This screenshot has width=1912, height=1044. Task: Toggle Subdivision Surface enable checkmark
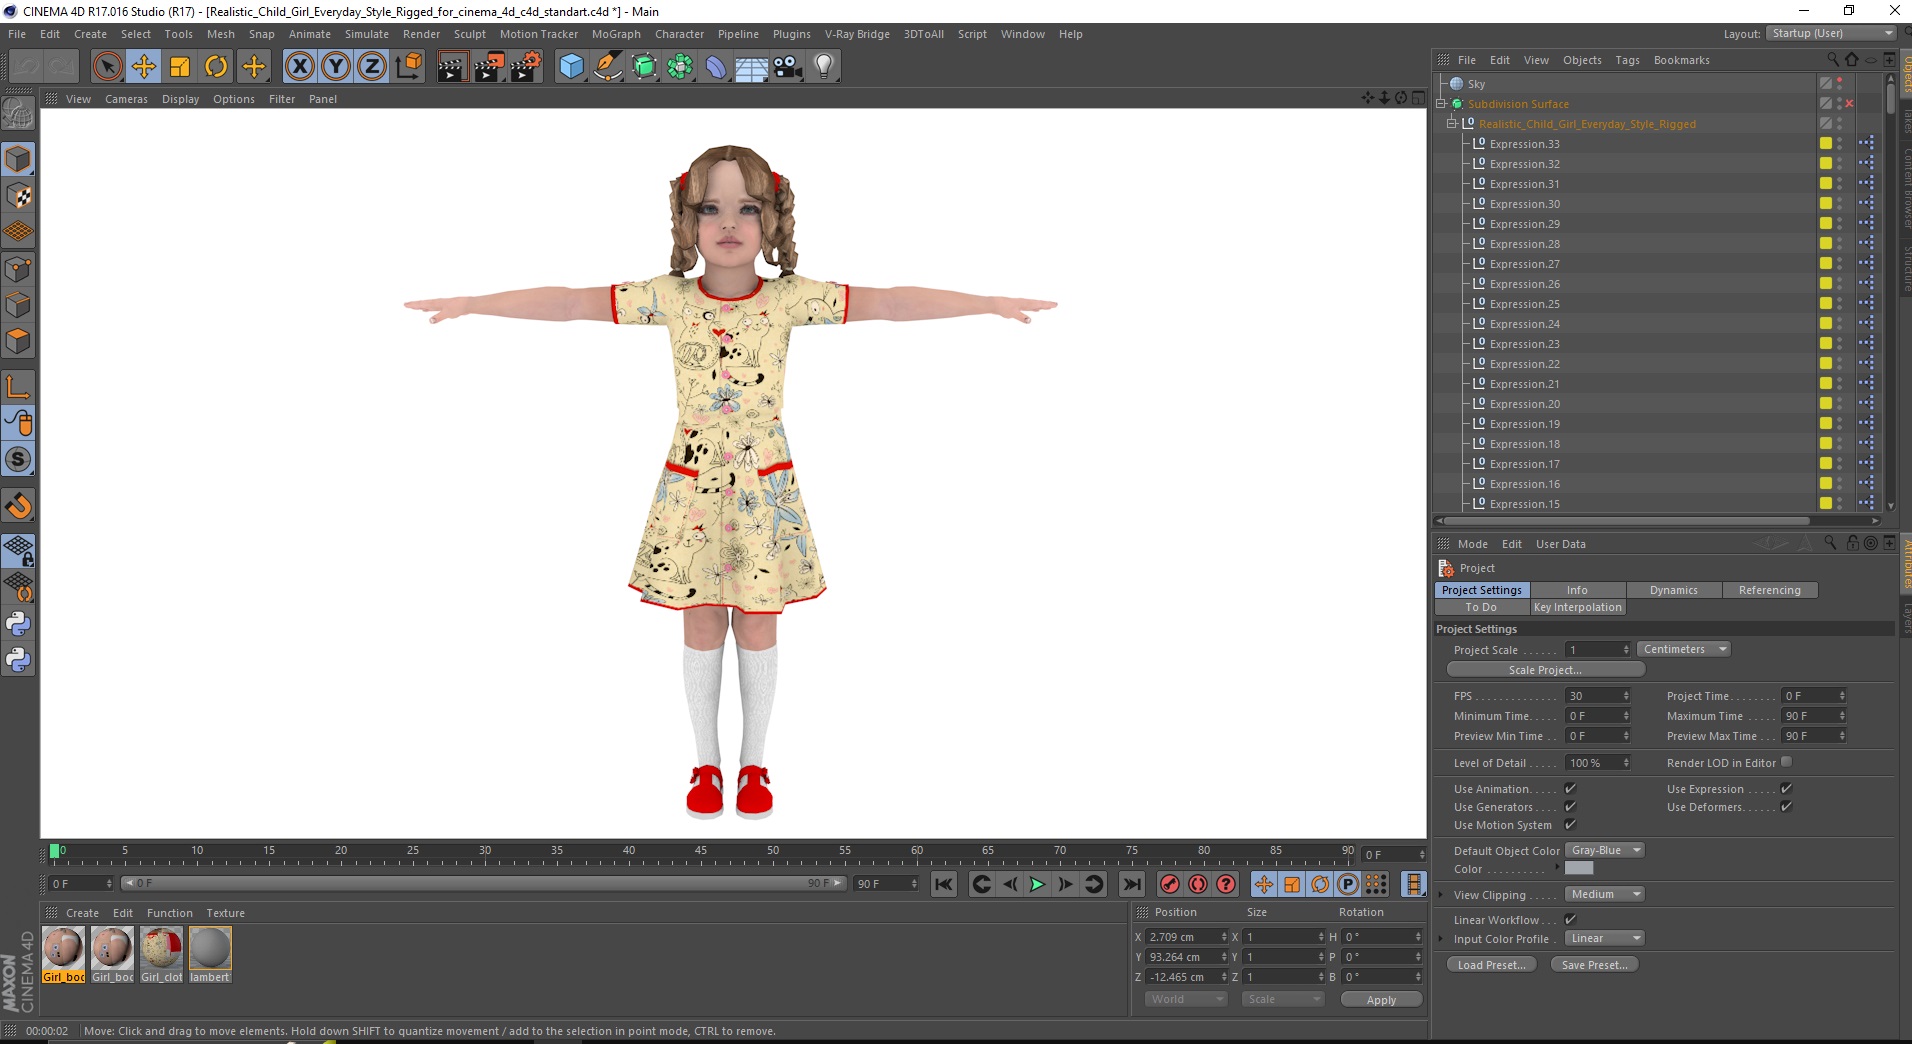coord(1849,104)
